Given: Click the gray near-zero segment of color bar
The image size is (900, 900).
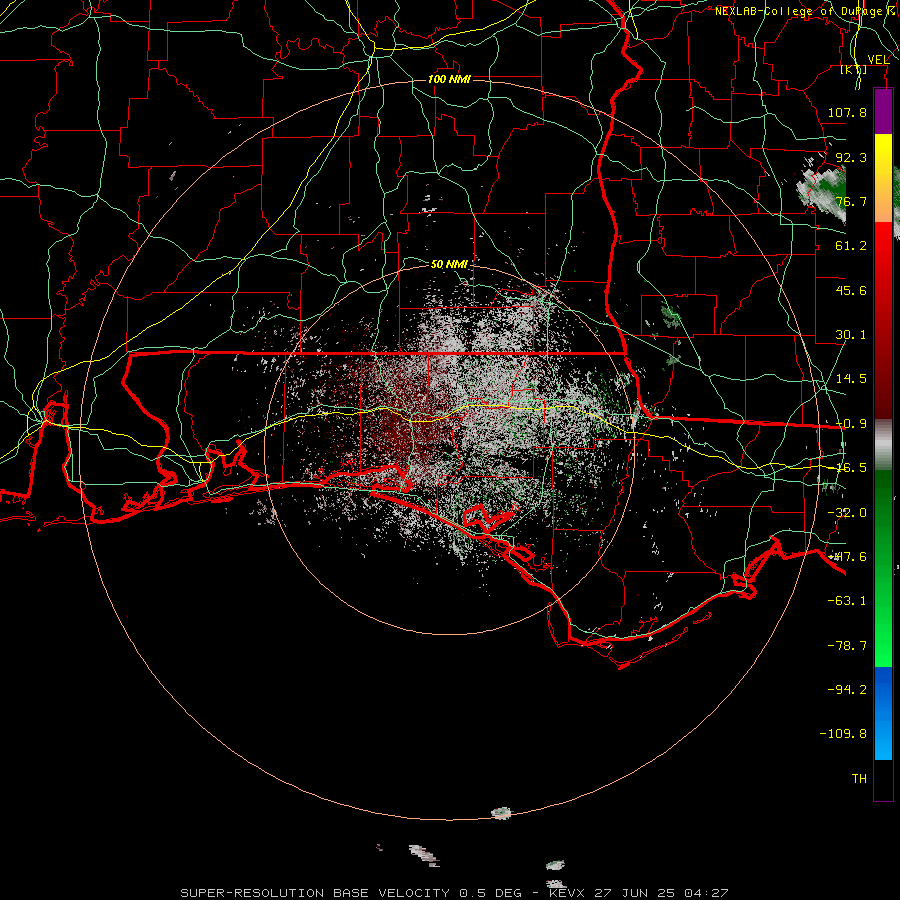Looking at the screenshot, I should pos(883,445).
